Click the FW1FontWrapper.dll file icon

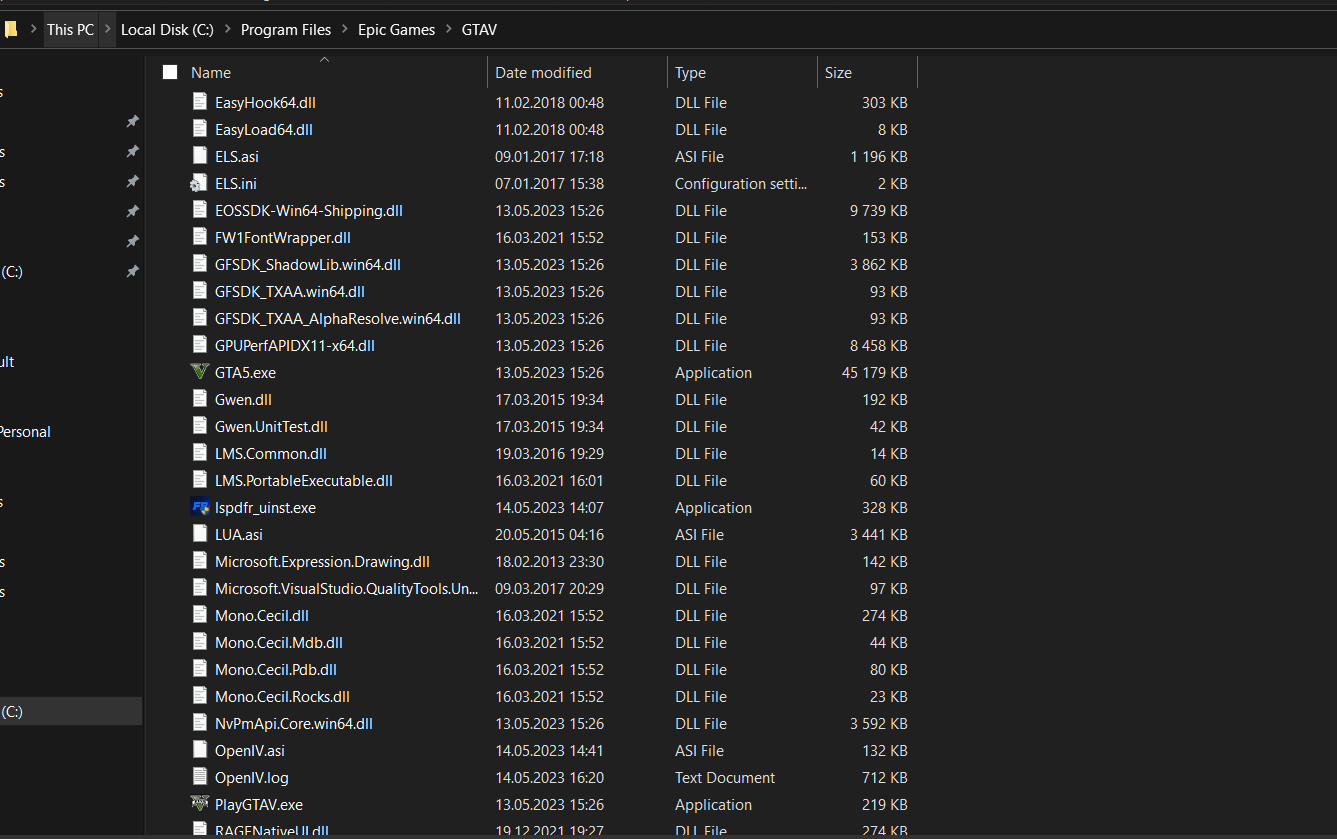coord(199,237)
